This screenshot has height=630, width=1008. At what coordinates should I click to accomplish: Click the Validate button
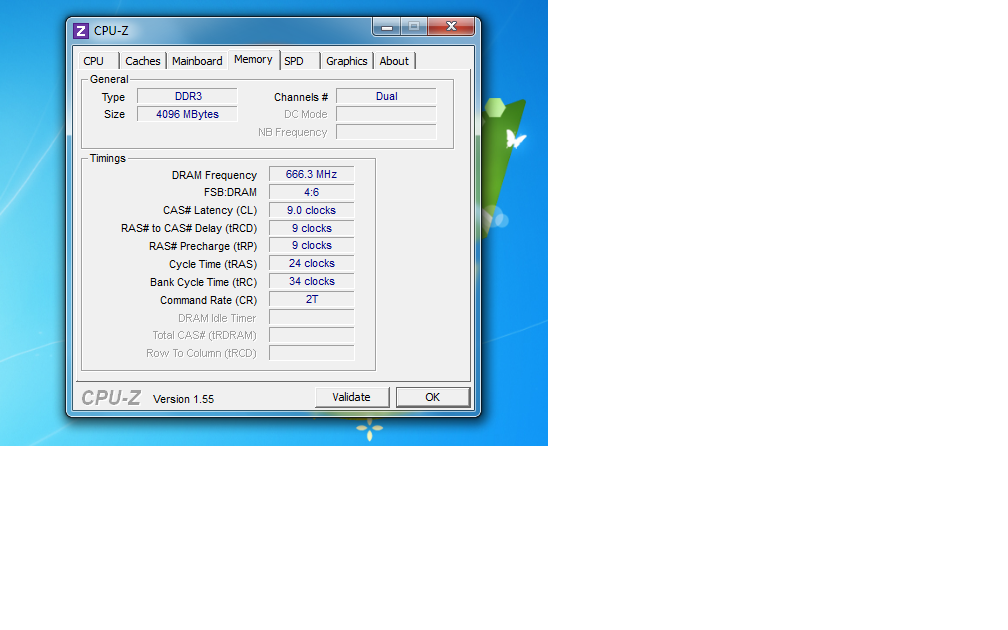[x=352, y=397]
